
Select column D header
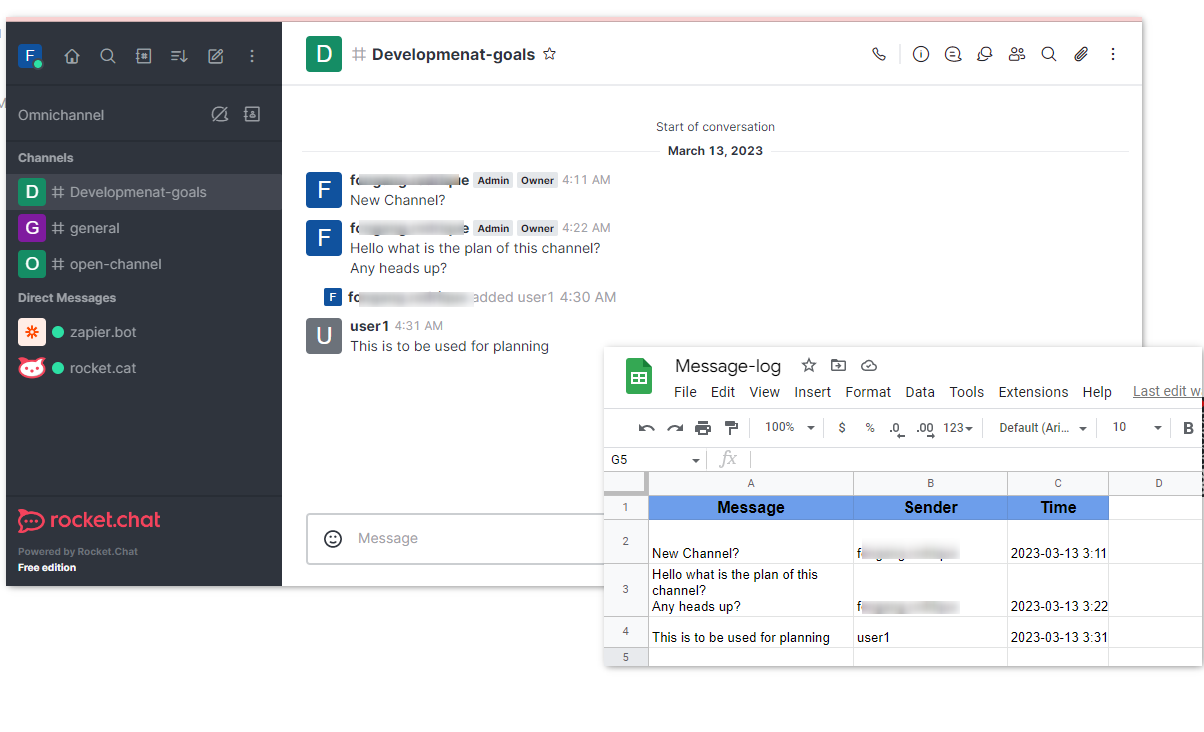click(1159, 484)
